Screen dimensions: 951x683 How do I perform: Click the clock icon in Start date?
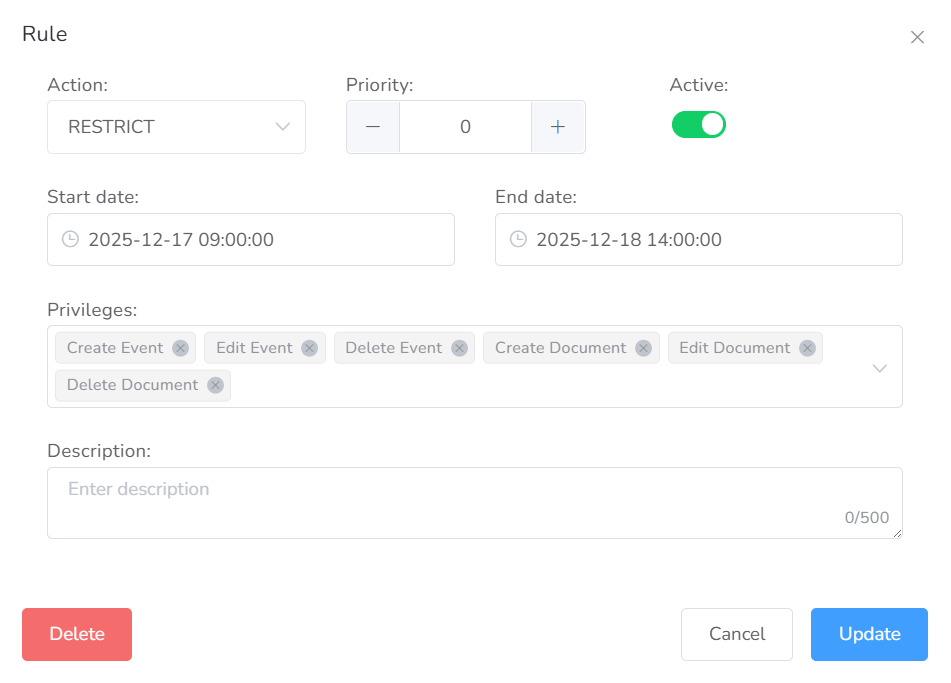[70, 240]
